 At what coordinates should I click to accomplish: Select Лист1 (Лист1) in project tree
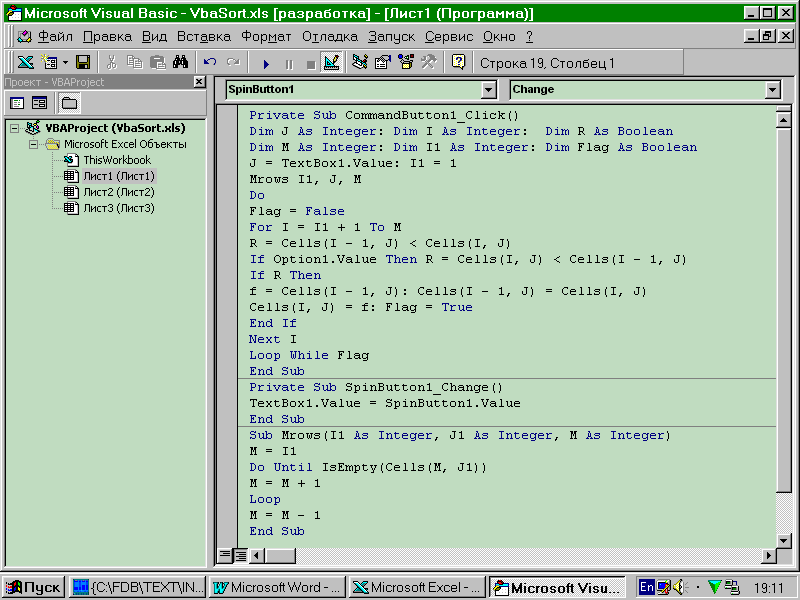pos(119,176)
